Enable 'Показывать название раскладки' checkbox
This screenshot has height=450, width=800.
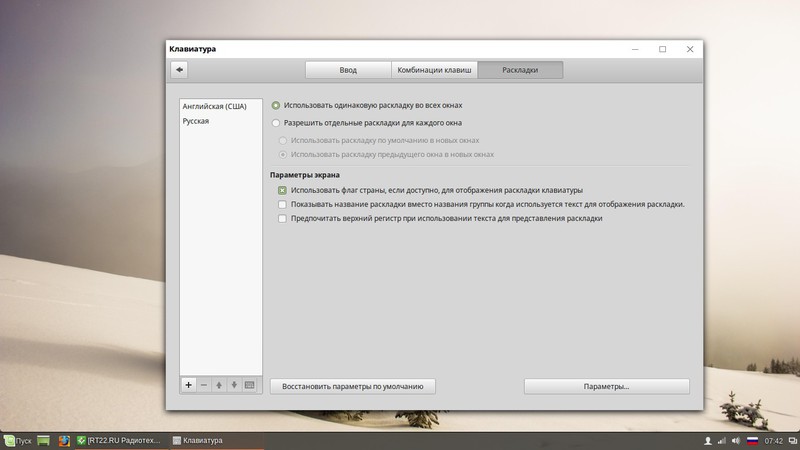click(282, 204)
